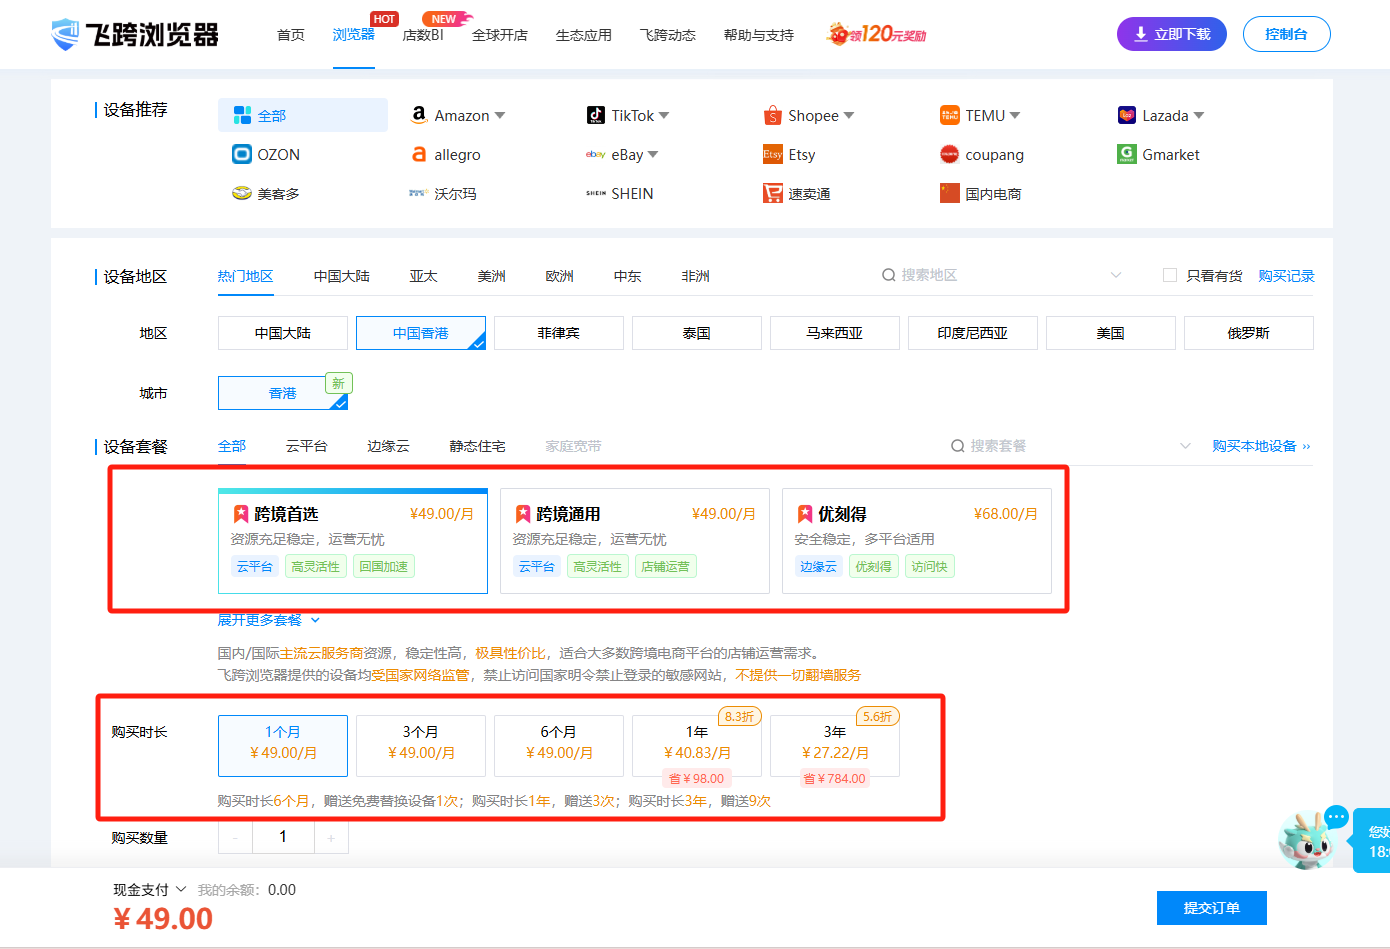Click the OZON platform icon
Screen dimensions: 1390x949
[x=242, y=154]
